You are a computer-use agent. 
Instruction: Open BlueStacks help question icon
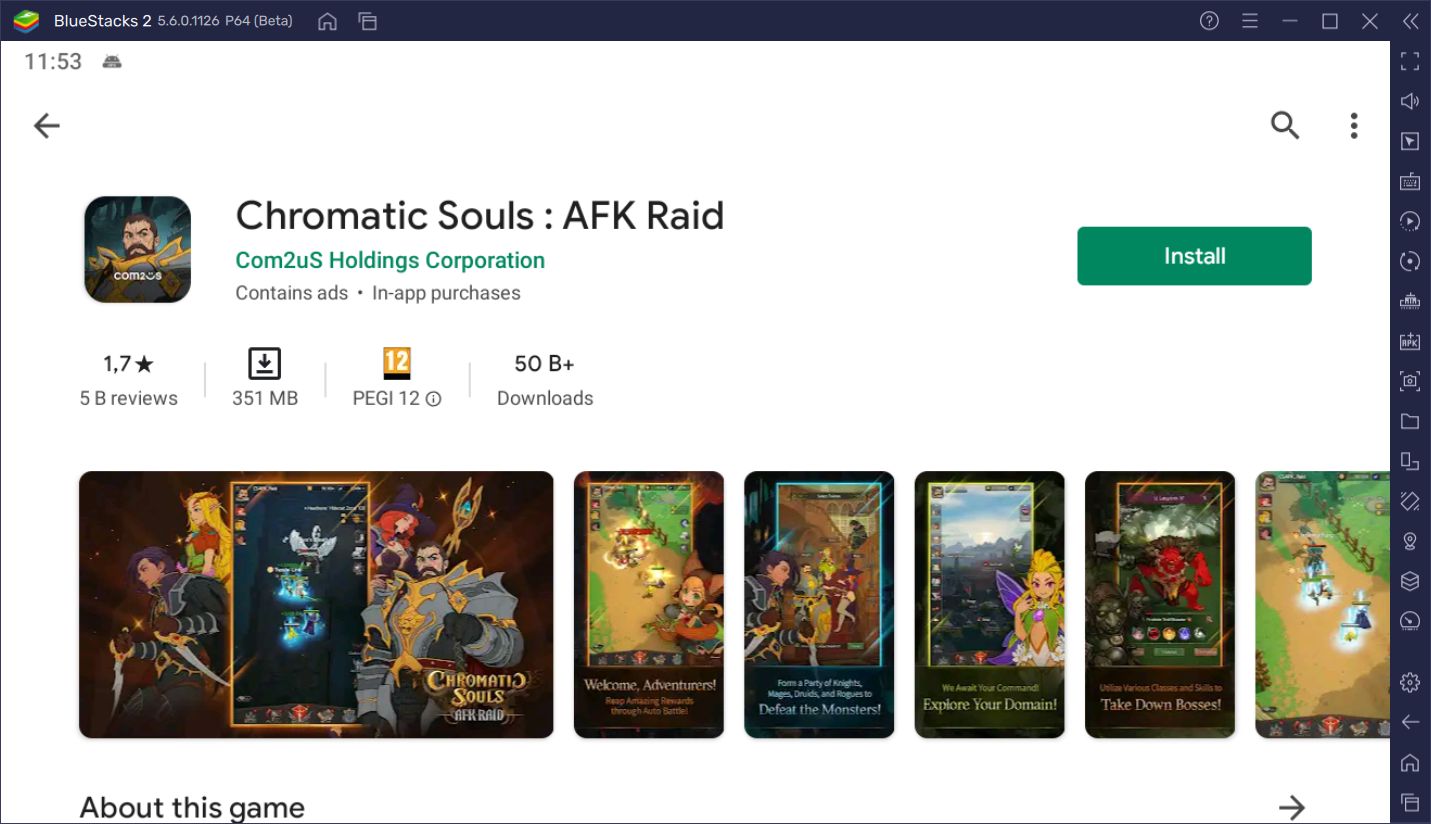click(x=1209, y=21)
